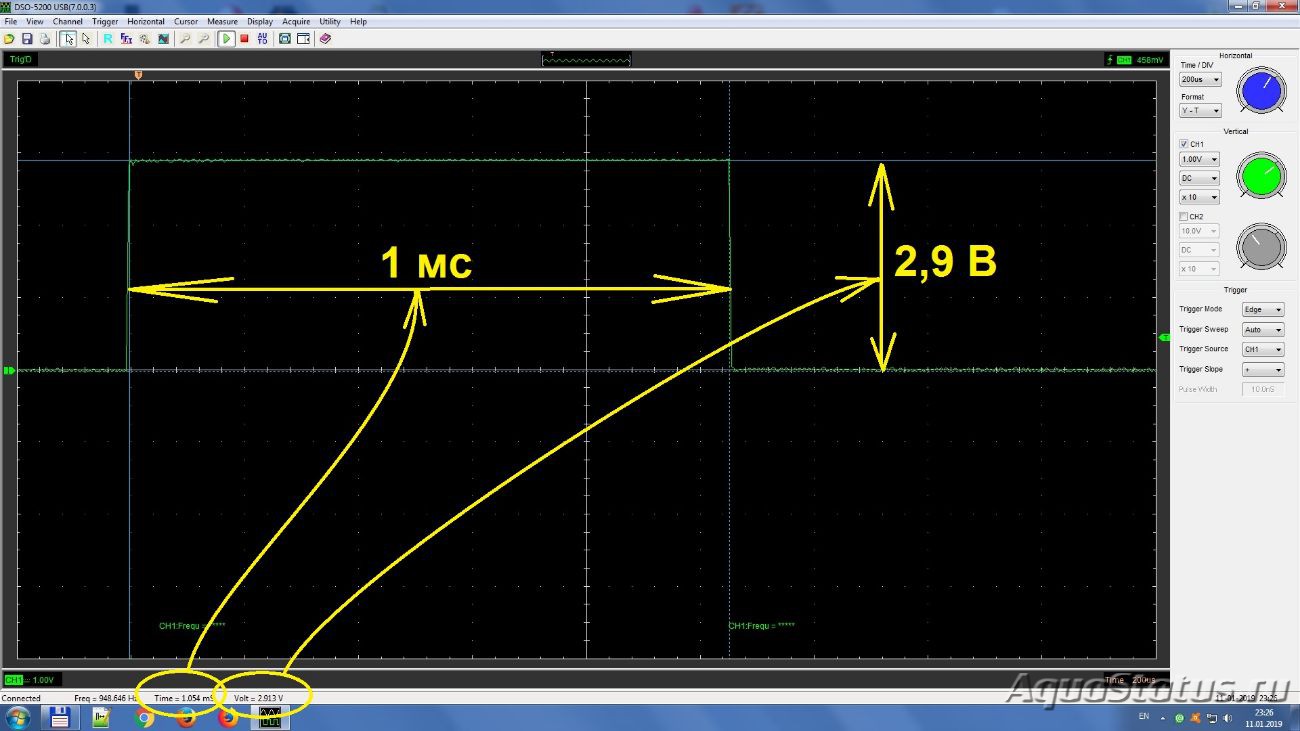The image size is (1300, 731).
Task: Click the Connected status bar text
Action: point(21,698)
